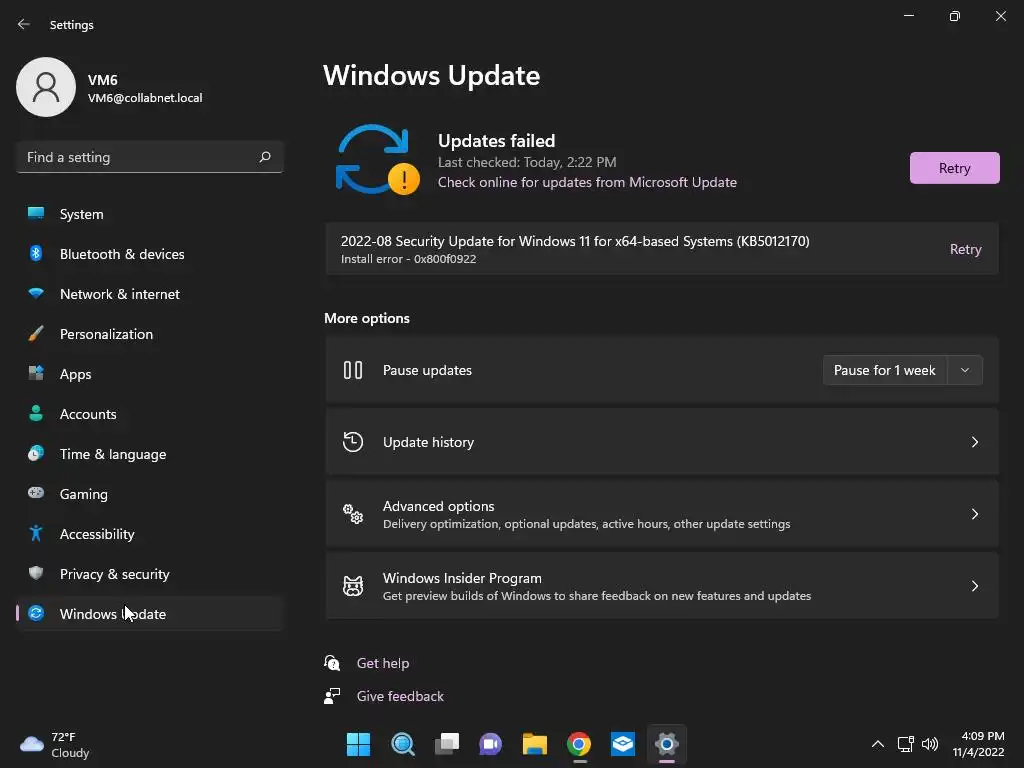This screenshot has height=768, width=1024.
Task: Click the System monitor icon
Action: [x=36, y=213]
